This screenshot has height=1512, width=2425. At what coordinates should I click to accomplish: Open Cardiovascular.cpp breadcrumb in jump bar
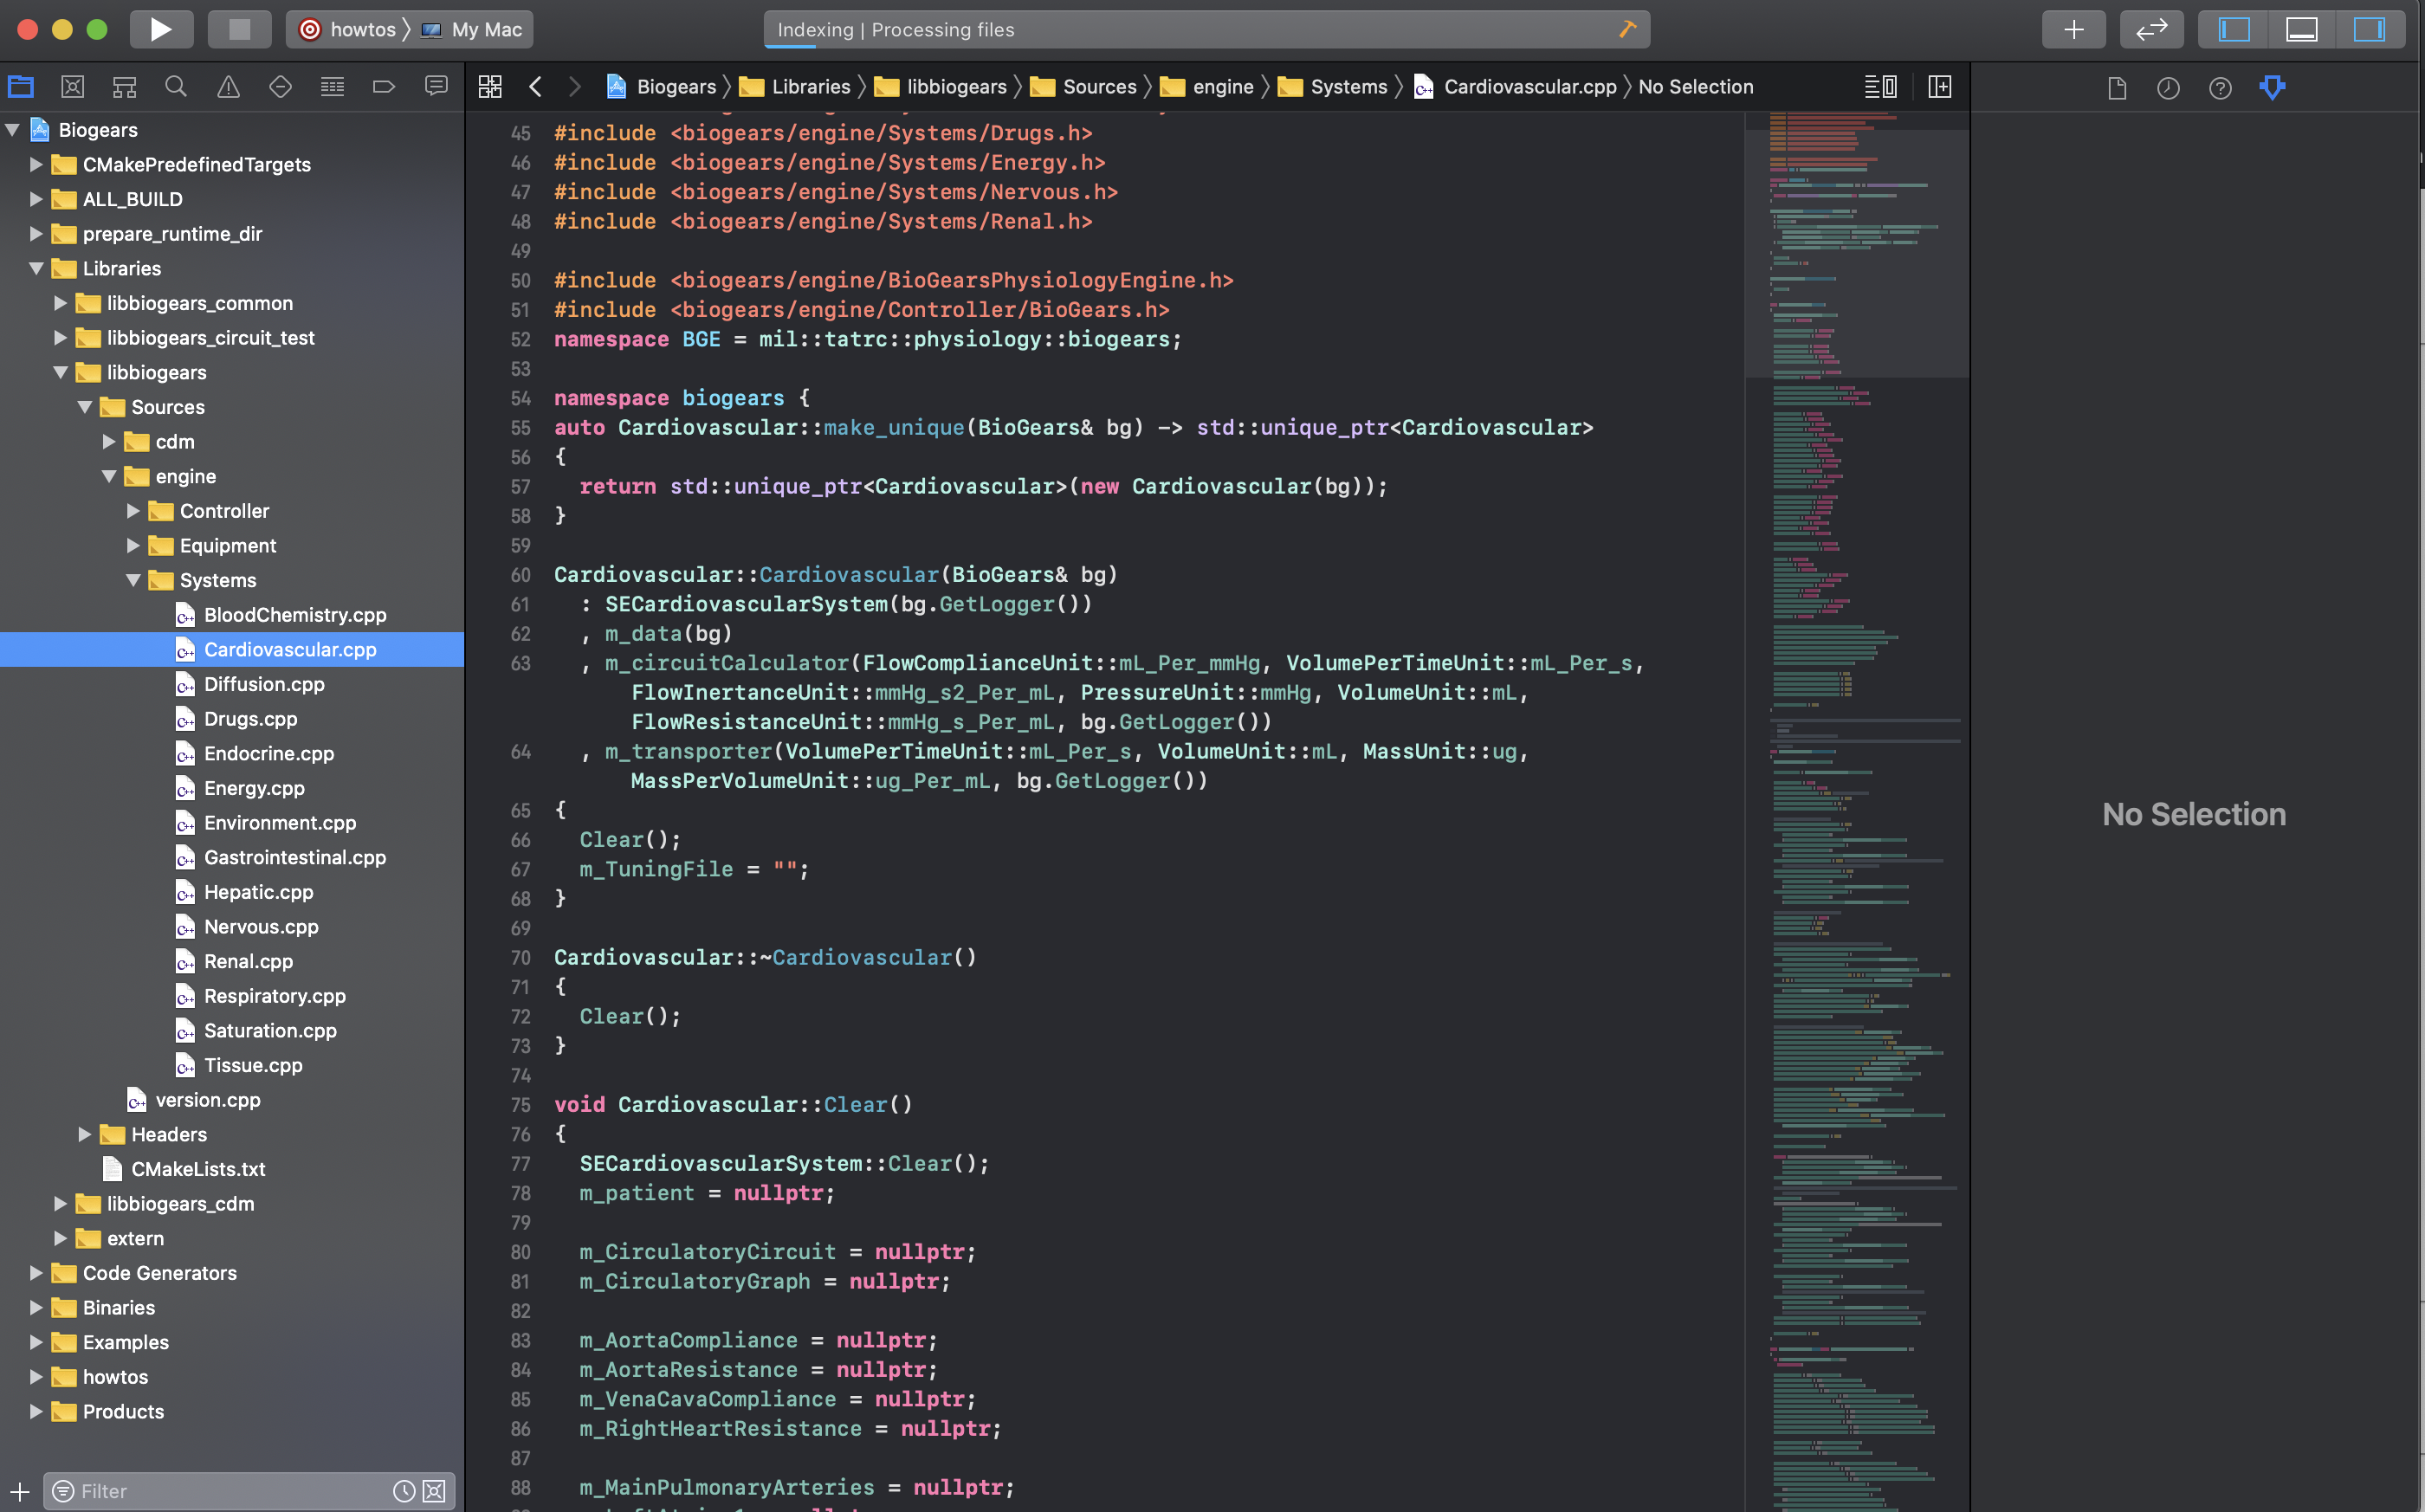[1515, 87]
